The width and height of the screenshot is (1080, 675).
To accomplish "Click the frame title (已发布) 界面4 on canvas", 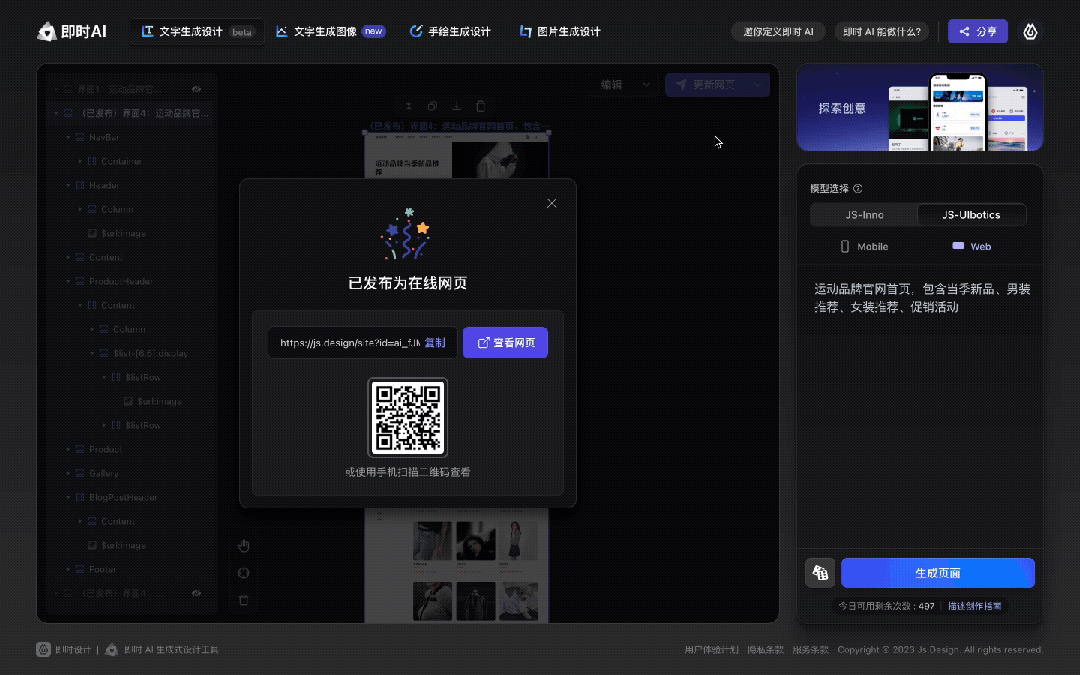I will [x=455, y=126].
